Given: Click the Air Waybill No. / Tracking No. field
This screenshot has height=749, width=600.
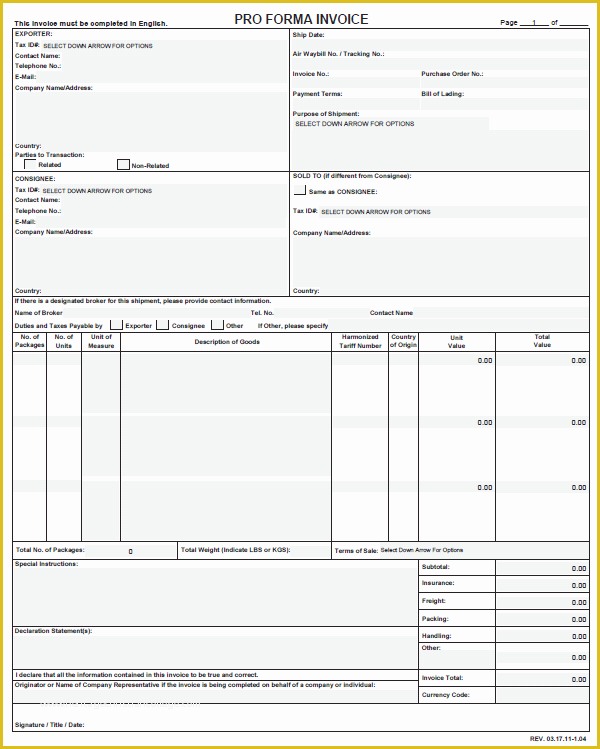Looking at the screenshot, I should [x=439, y=64].
